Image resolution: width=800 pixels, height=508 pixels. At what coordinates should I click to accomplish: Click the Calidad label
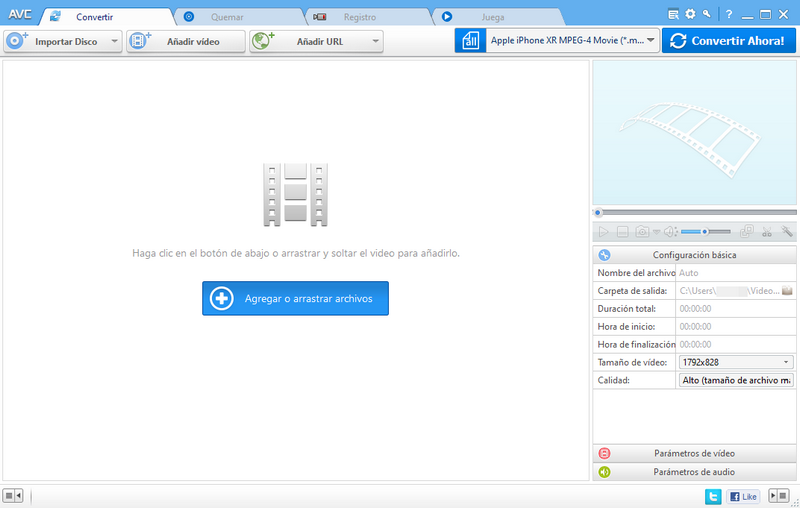point(614,380)
